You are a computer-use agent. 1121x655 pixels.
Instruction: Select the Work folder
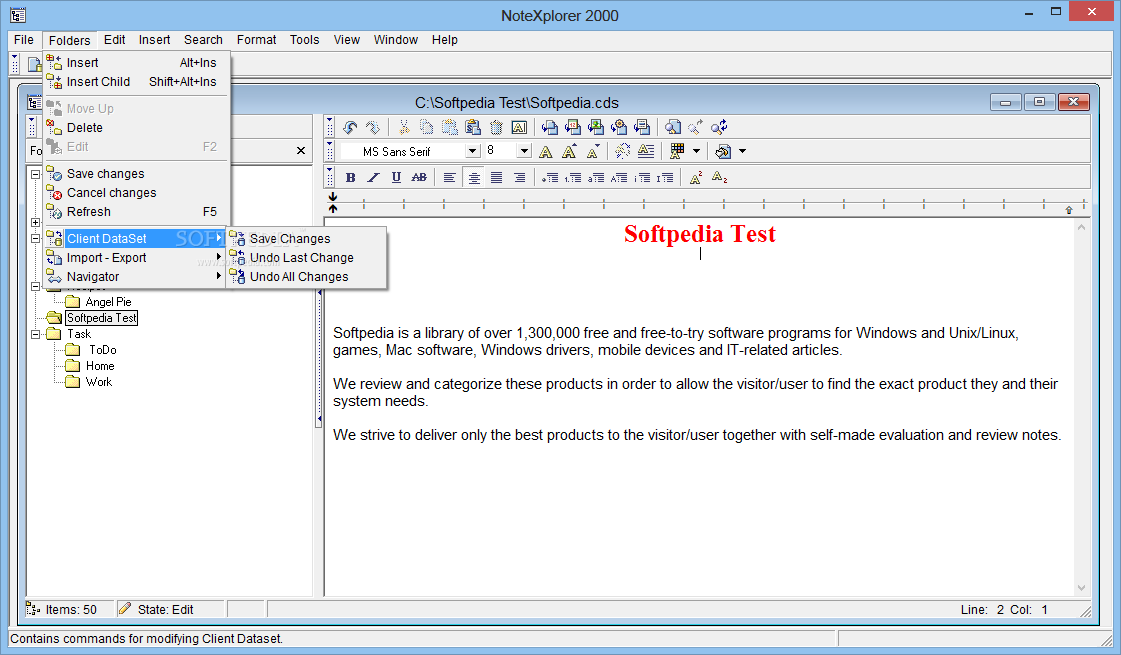99,382
